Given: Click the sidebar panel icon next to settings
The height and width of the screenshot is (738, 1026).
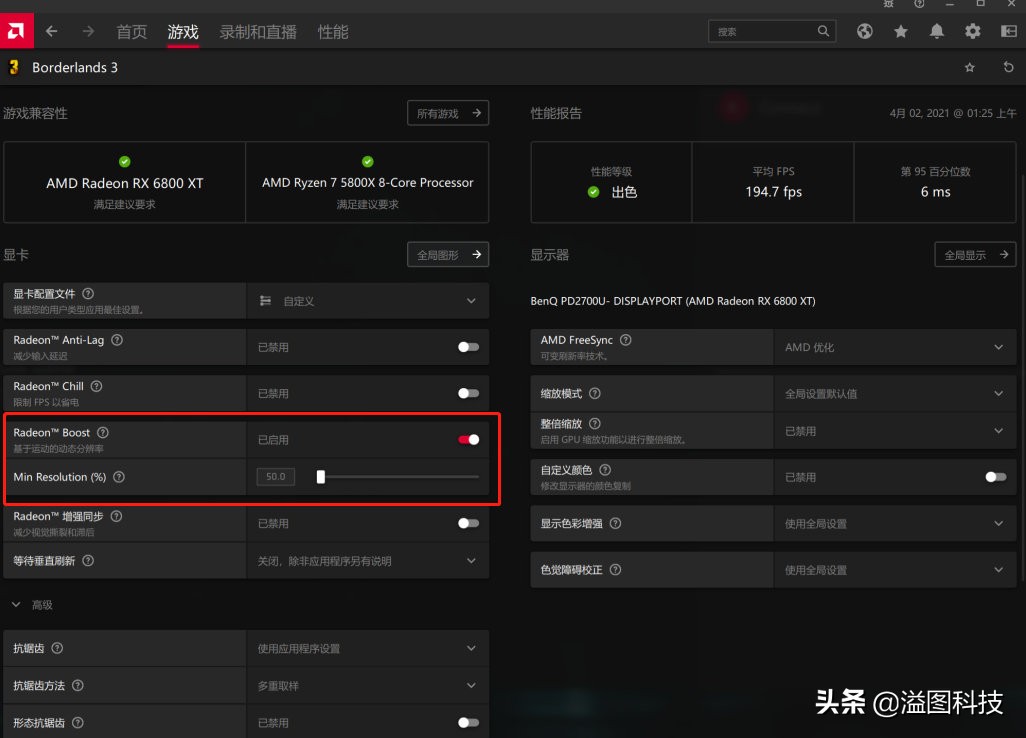Looking at the screenshot, I should pyautogui.click(x=1008, y=31).
